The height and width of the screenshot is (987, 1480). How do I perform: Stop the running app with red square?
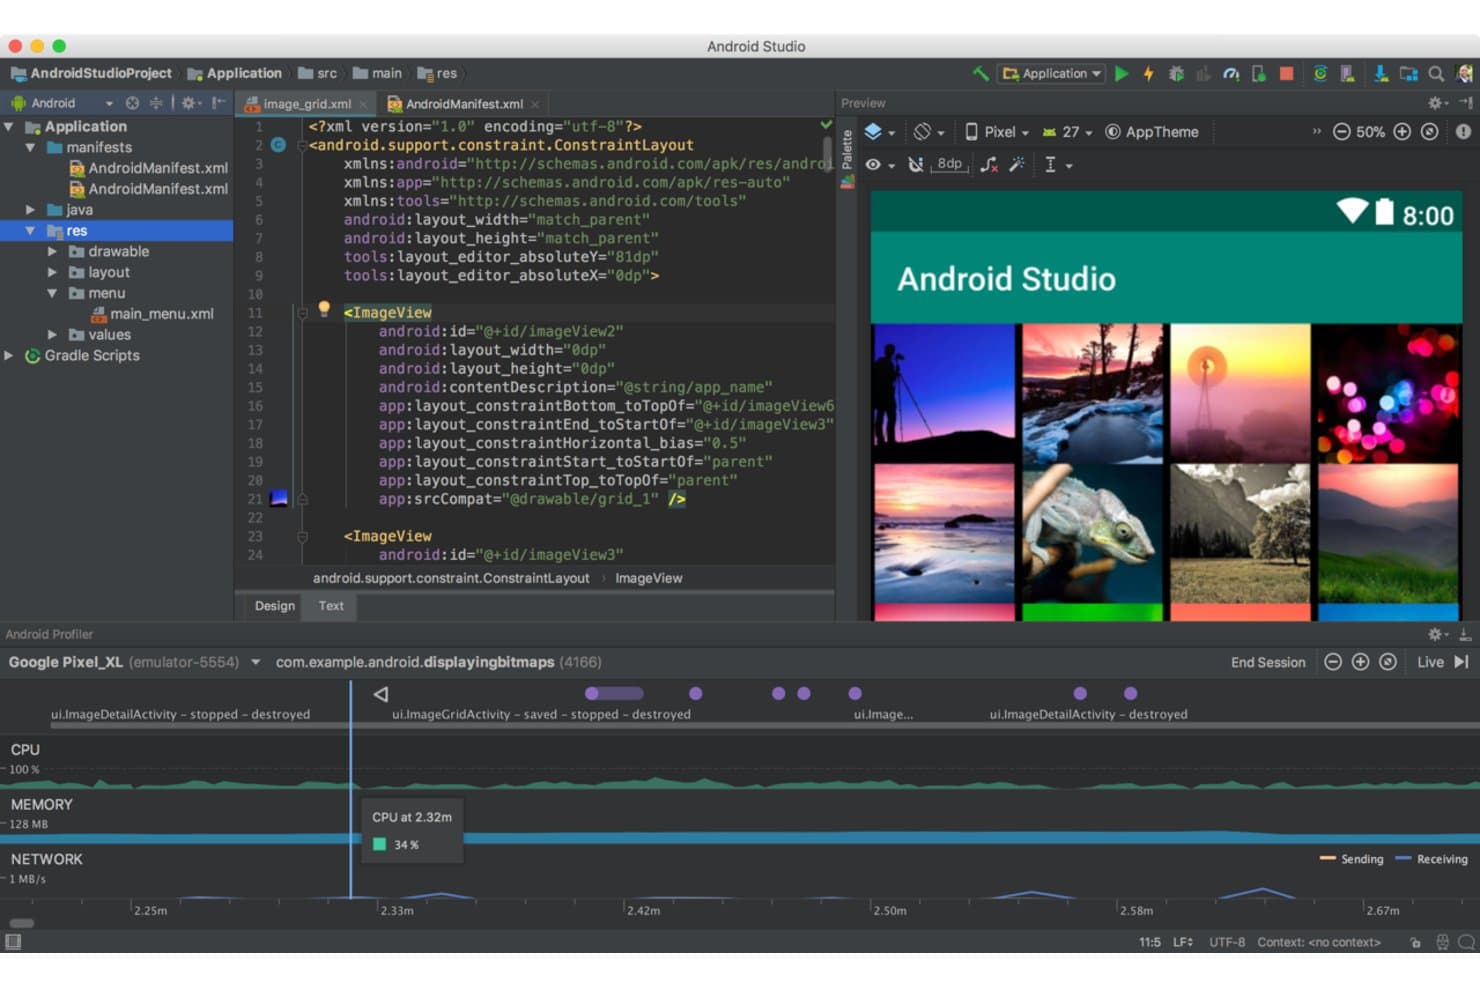[1286, 74]
